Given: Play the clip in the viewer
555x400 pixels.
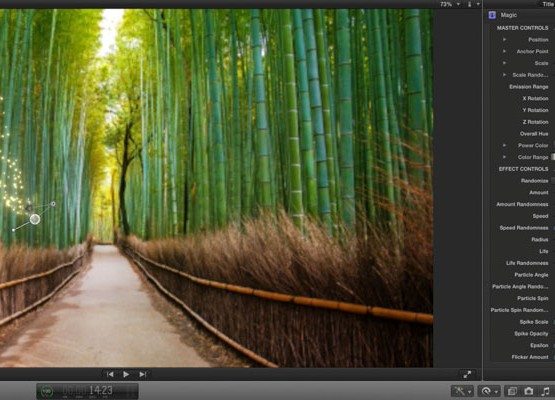Looking at the screenshot, I should pos(126,374).
